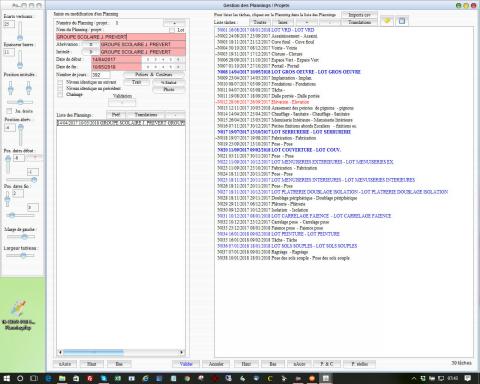Screen dimensions: 480x384
Task: Open the Action Center notification icon
Action: point(468,378)
